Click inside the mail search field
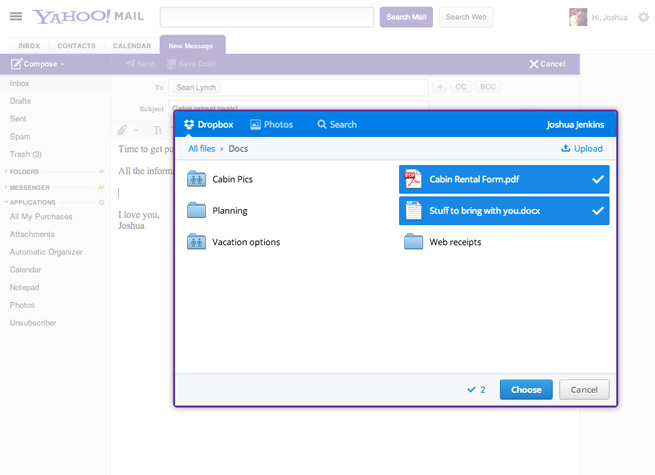 (267, 17)
